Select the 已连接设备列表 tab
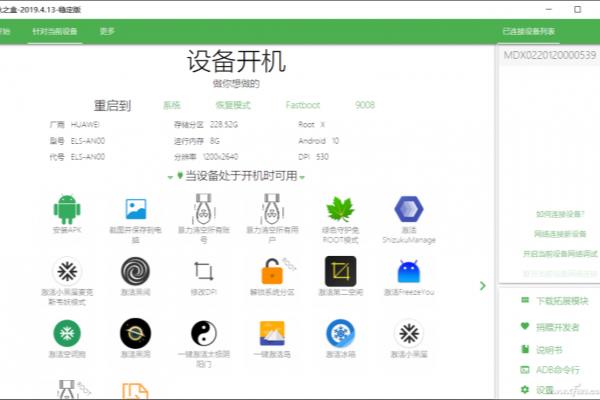600x400 pixels. click(x=528, y=31)
